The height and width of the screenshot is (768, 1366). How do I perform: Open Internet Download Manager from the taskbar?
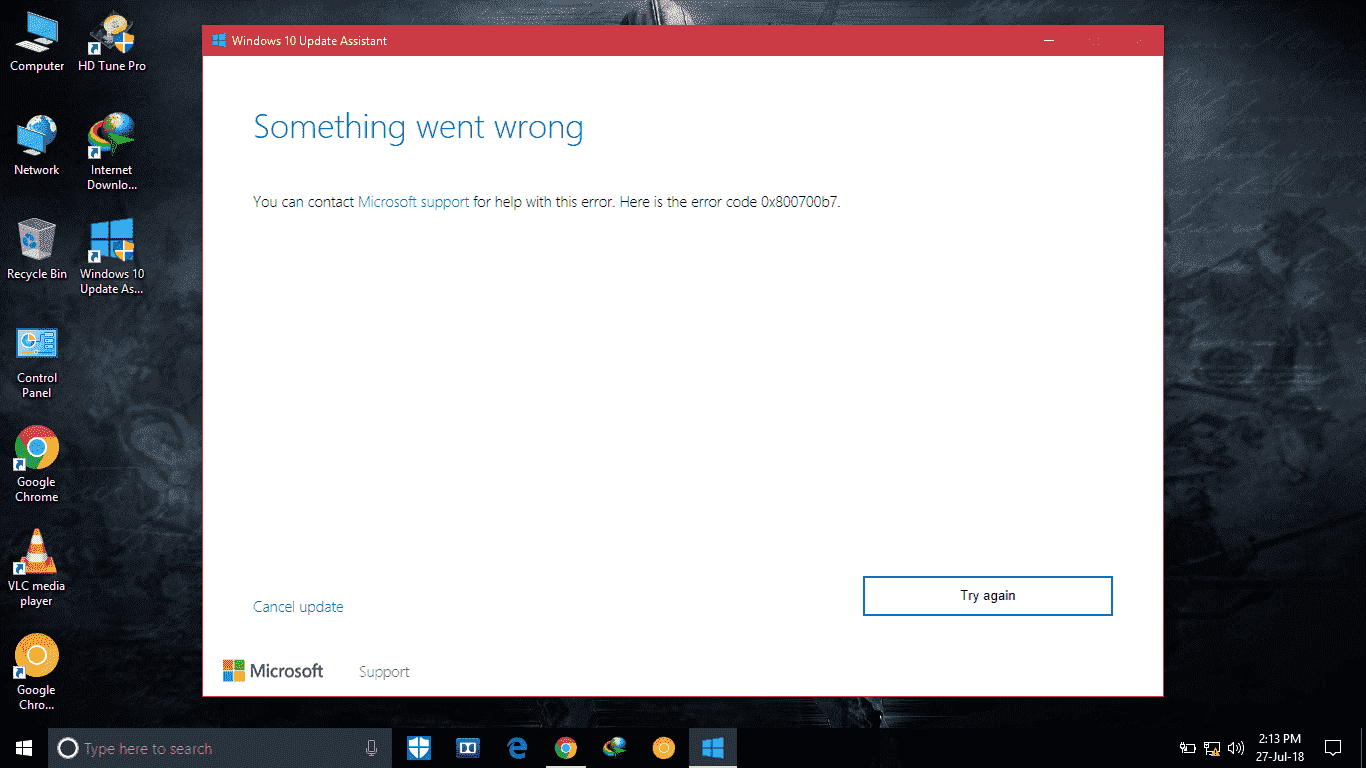point(615,748)
